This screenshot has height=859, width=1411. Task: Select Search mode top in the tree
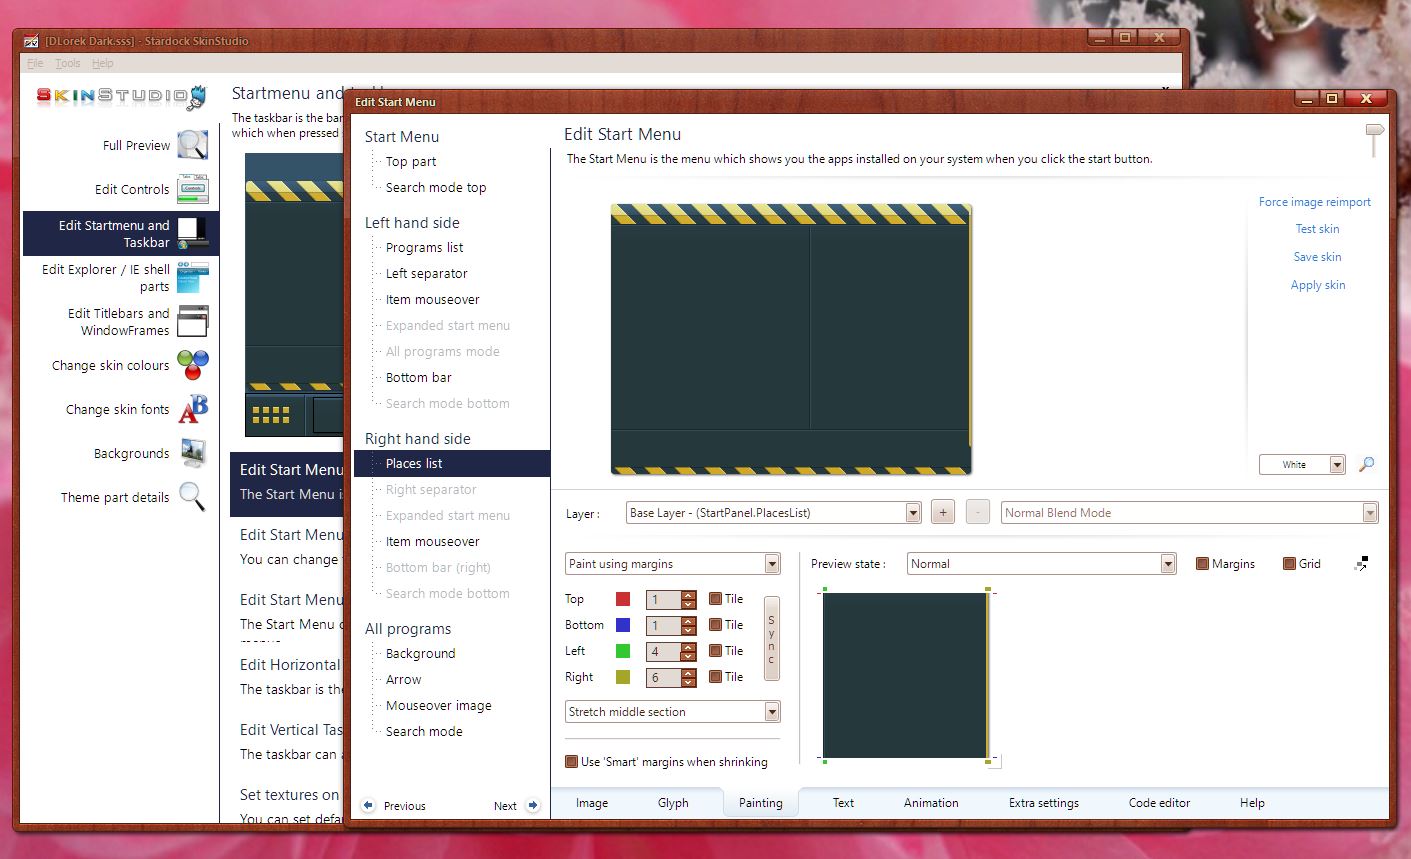tap(436, 188)
